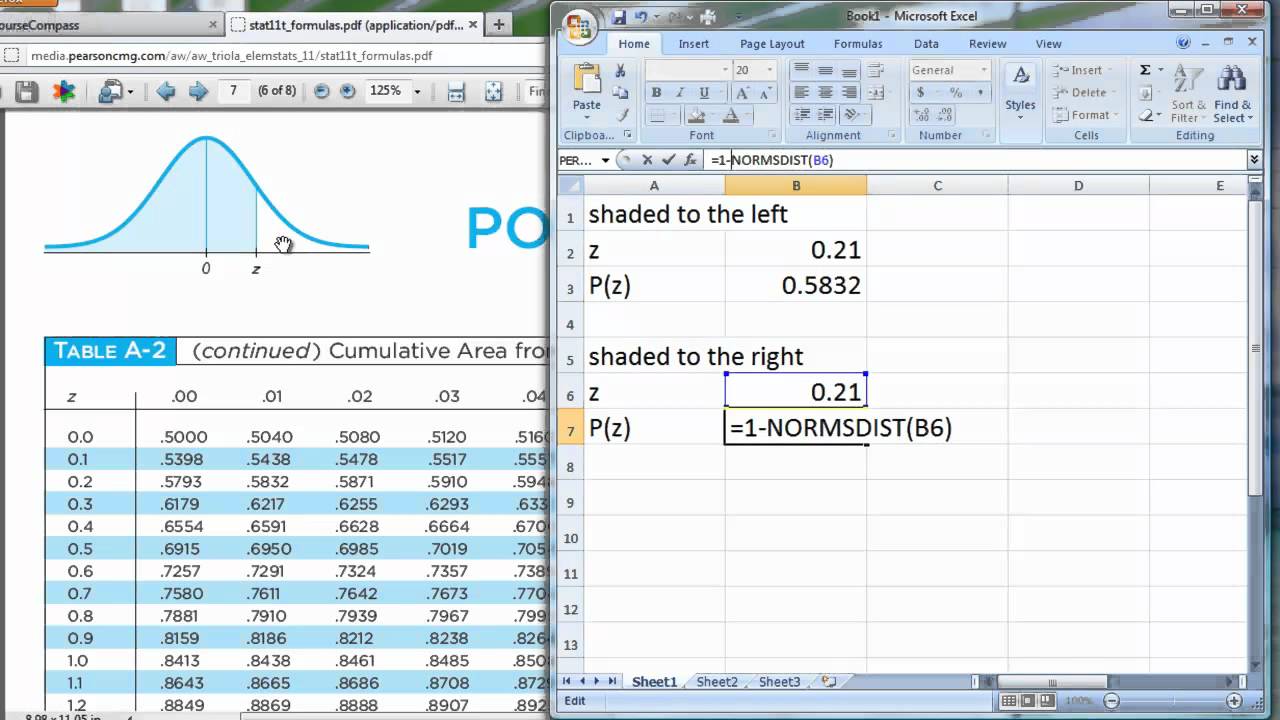Increase decimal places
The width and height of the screenshot is (1280, 720).
921,116
